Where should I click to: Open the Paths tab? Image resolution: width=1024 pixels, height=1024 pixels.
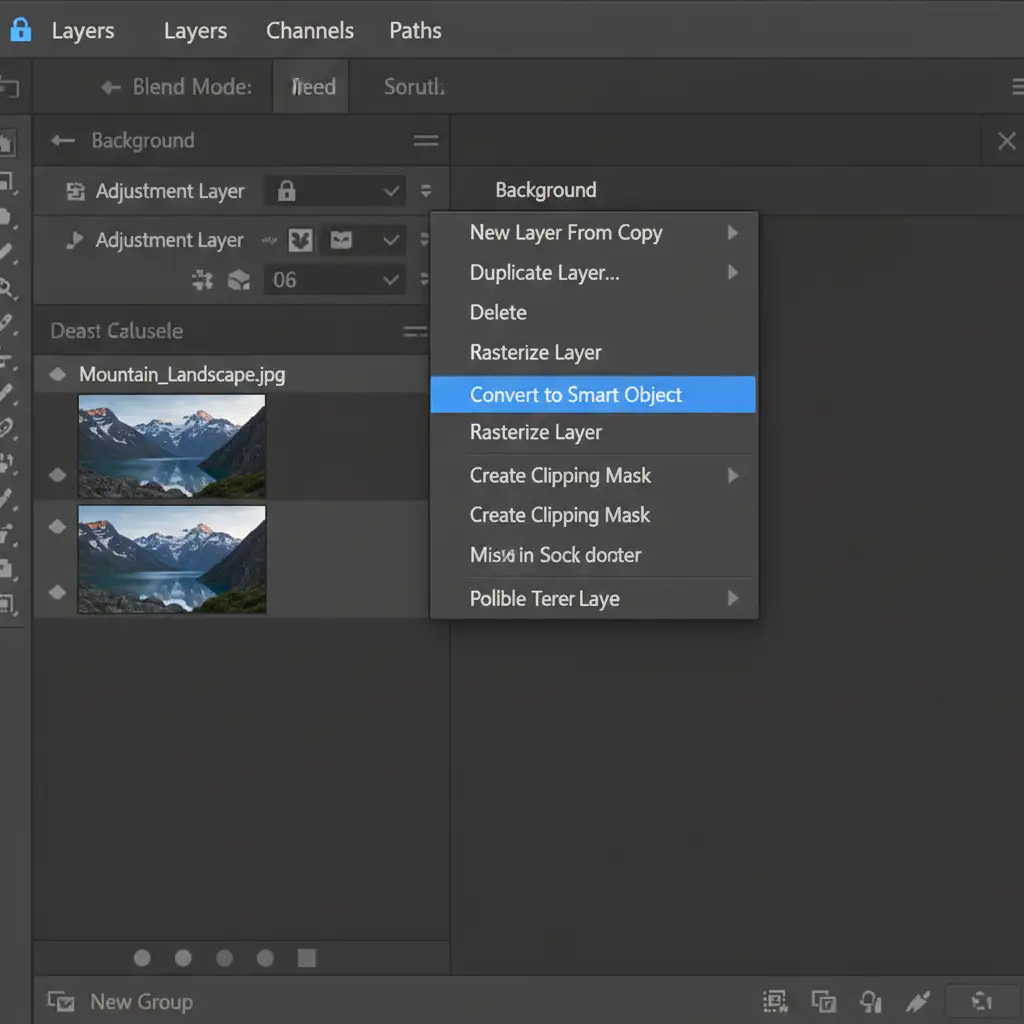coord(415,31)
